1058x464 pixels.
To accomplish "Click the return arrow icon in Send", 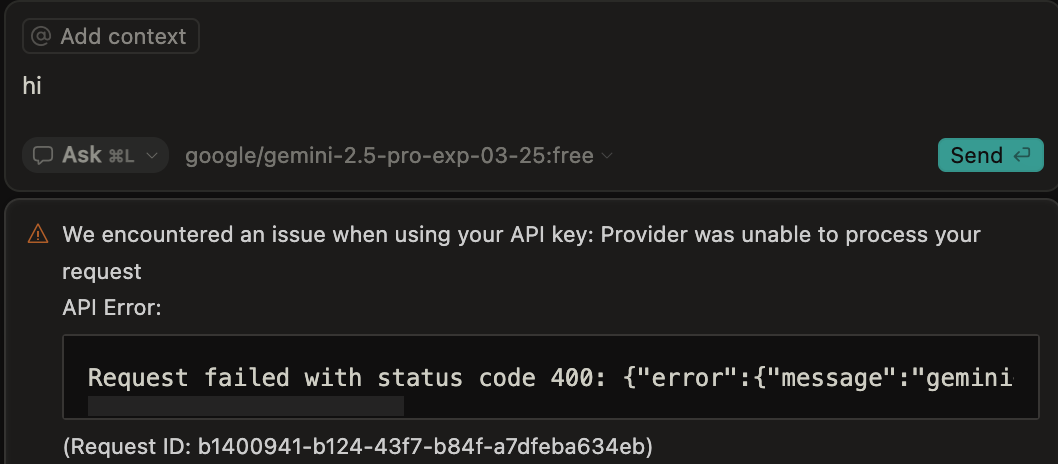I will coord(1022,155).
